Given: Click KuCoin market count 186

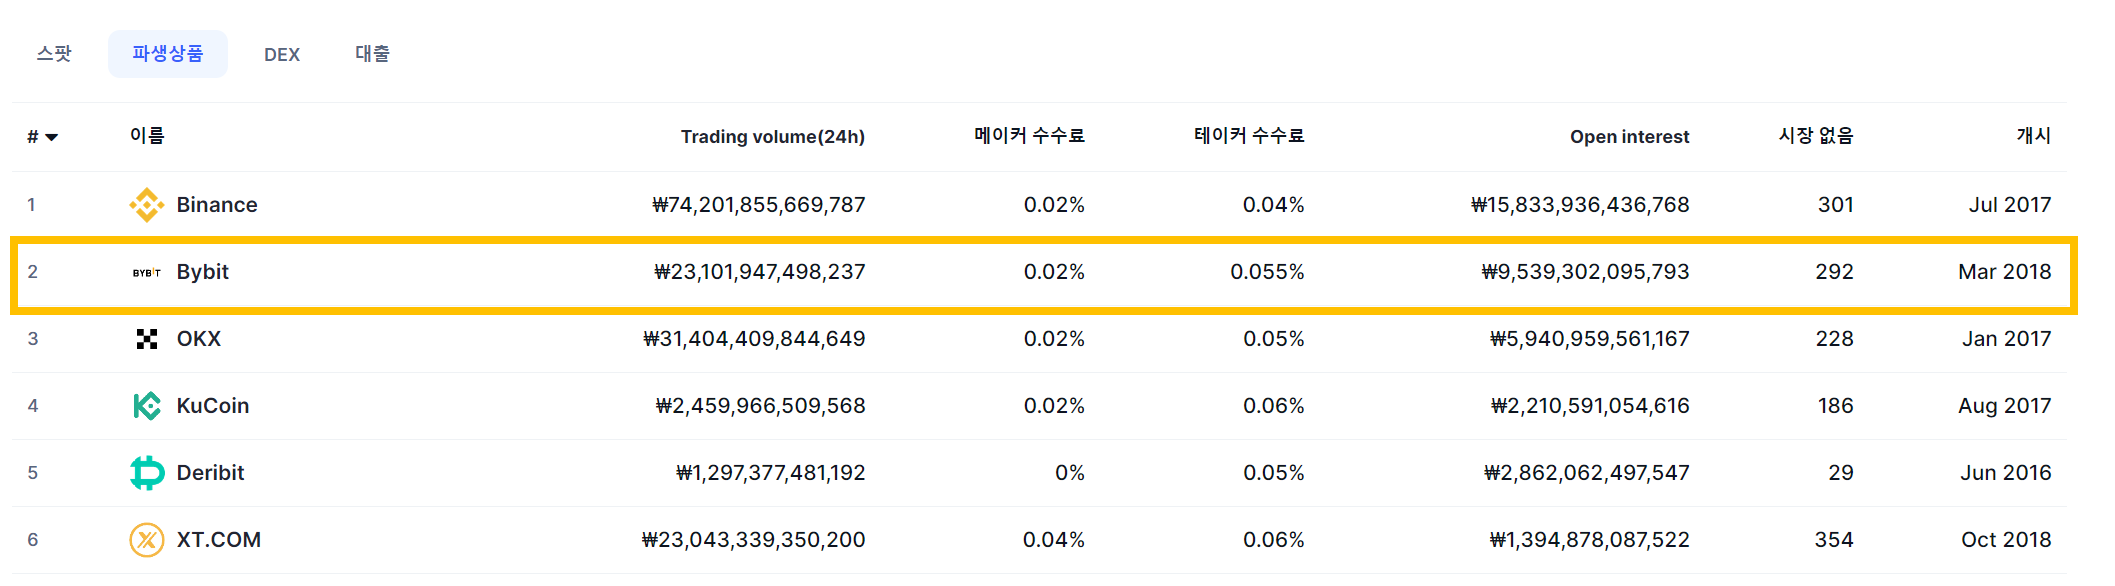Looking at the screenshot, I should tap(1836, 406).
